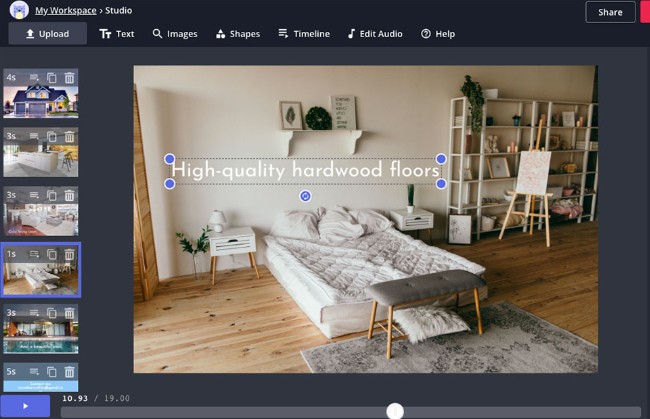650x419 pixels.
Task: Open the Text tool
Action: click(x=117, y=34)
